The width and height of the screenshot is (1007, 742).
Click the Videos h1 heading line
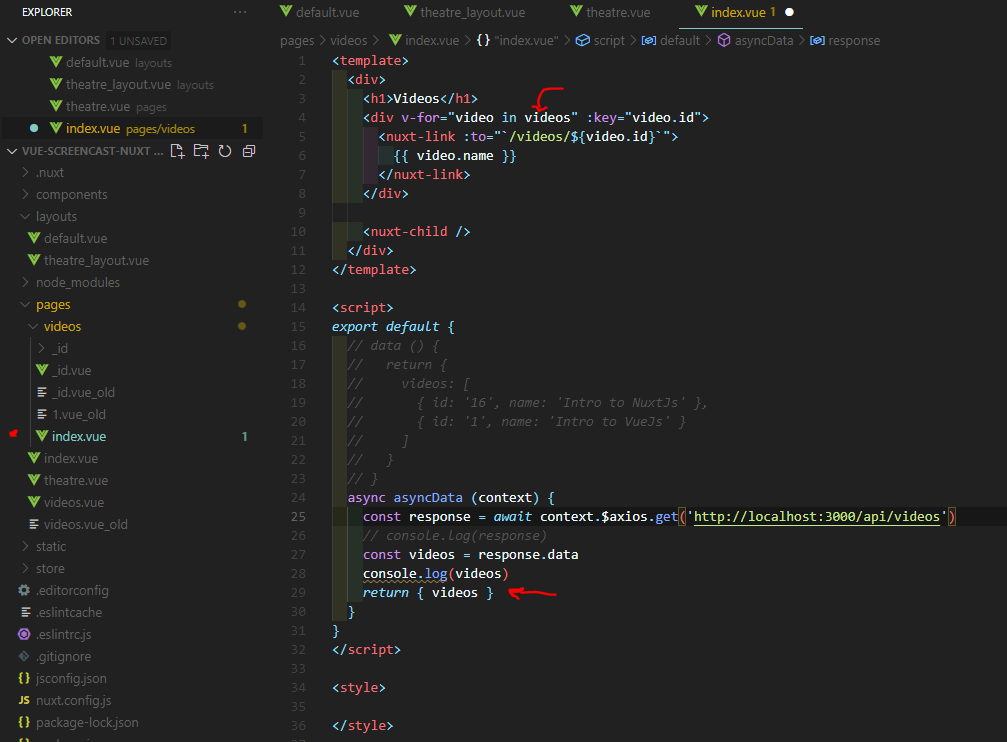pos(420,99)
